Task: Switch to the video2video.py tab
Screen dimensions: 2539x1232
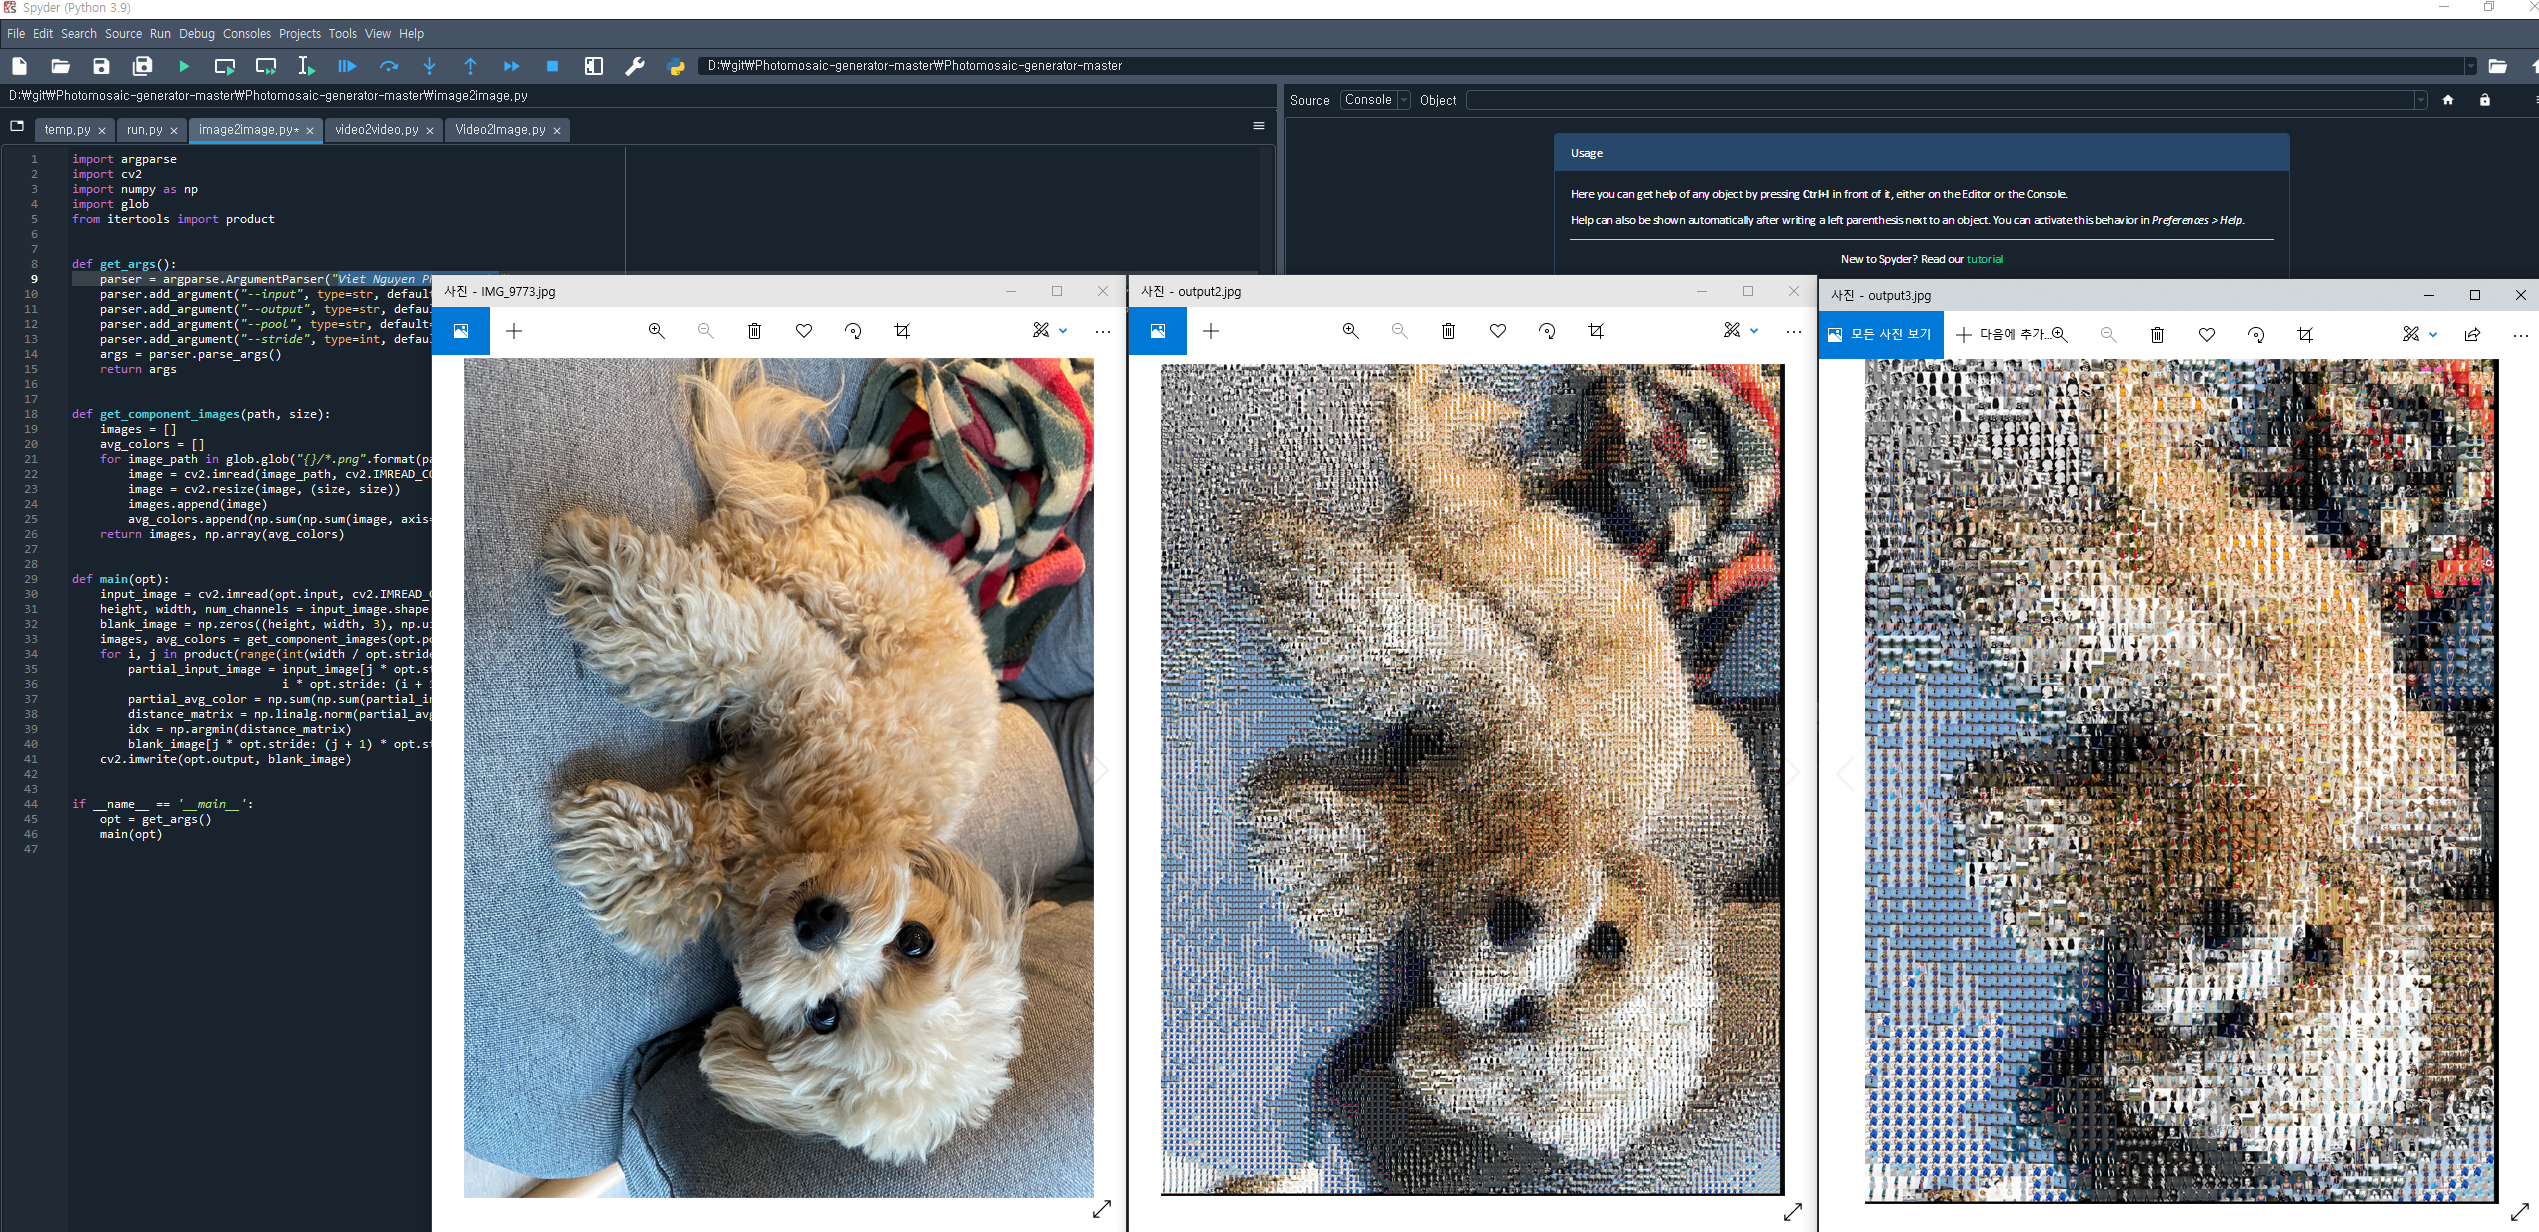Action: coord(376,130)
